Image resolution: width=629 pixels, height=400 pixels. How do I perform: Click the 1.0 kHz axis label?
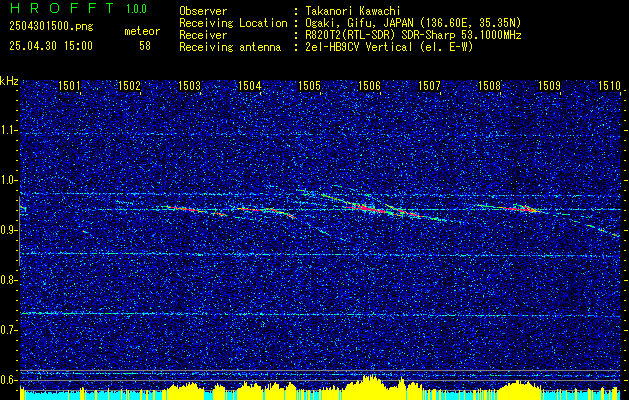(8, 181)
